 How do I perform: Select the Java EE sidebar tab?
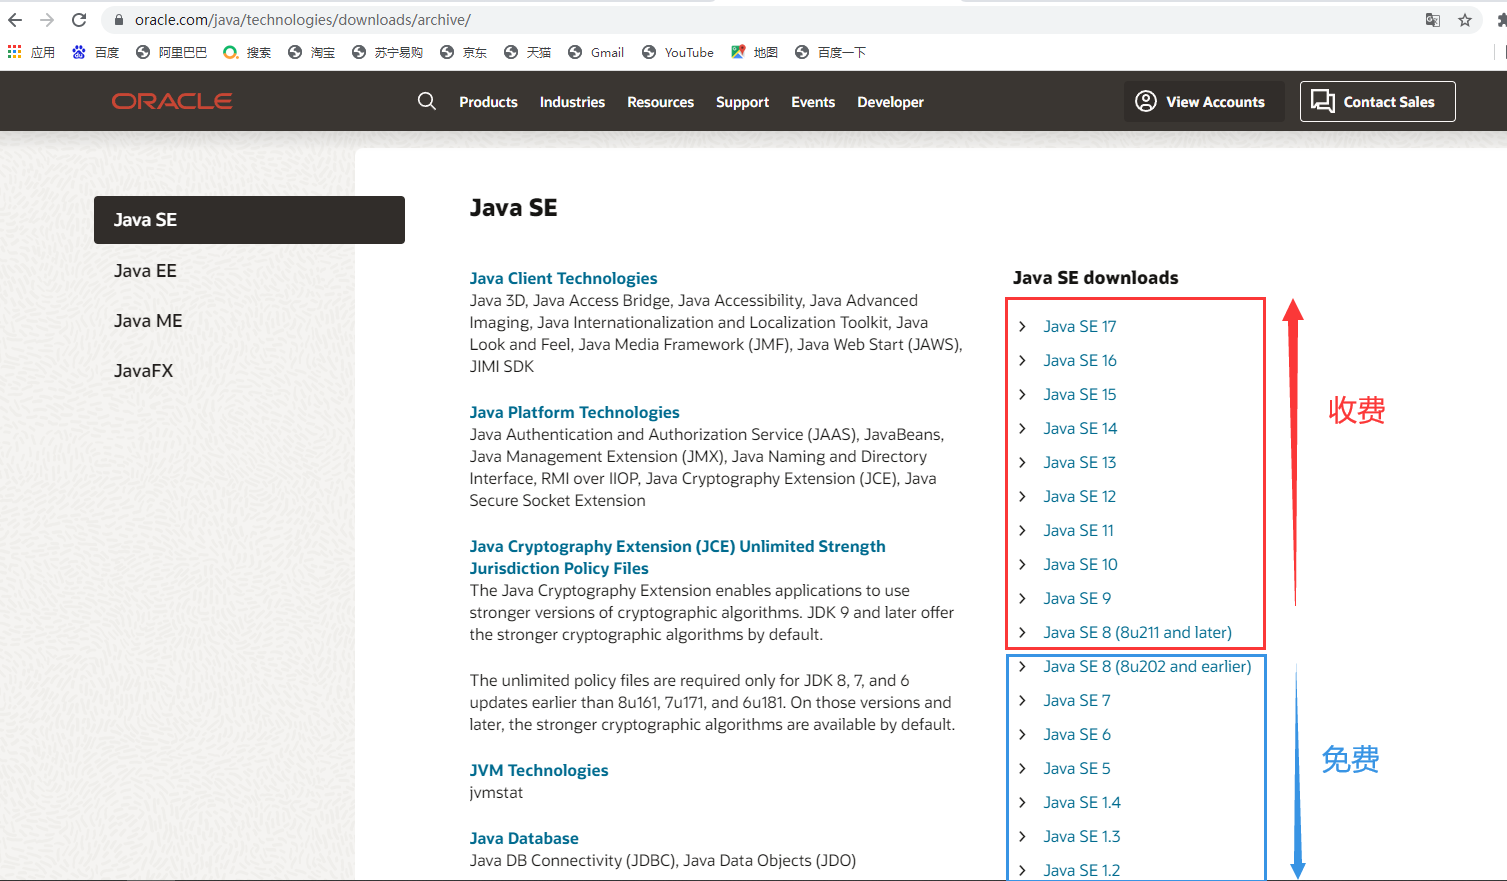click(145, 271)
